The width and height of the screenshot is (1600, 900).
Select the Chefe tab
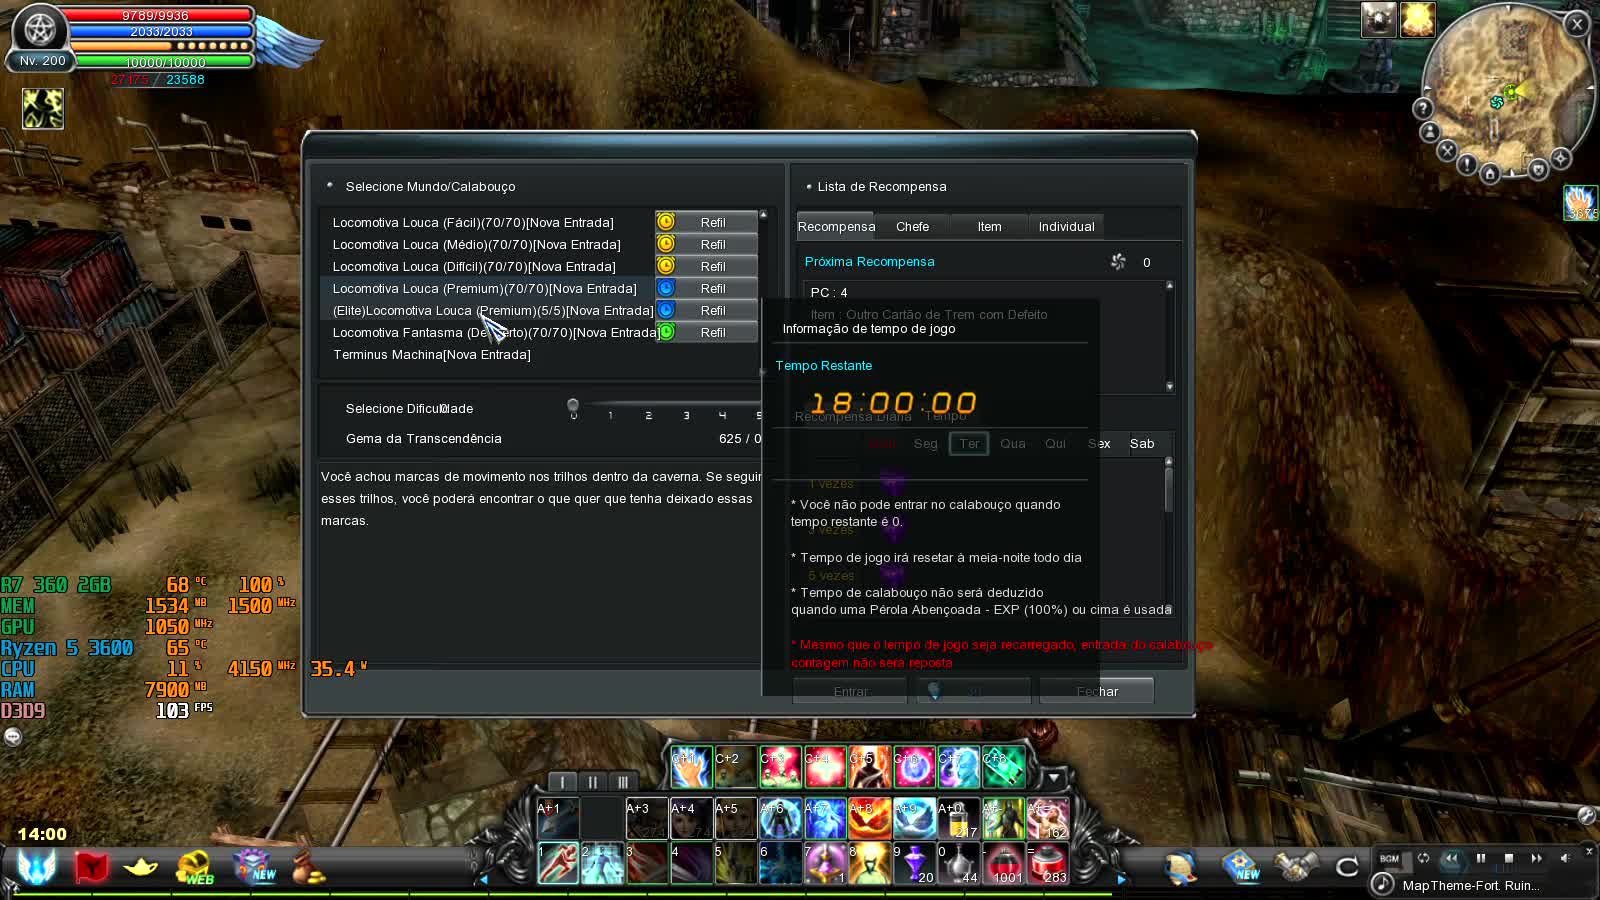912,227
